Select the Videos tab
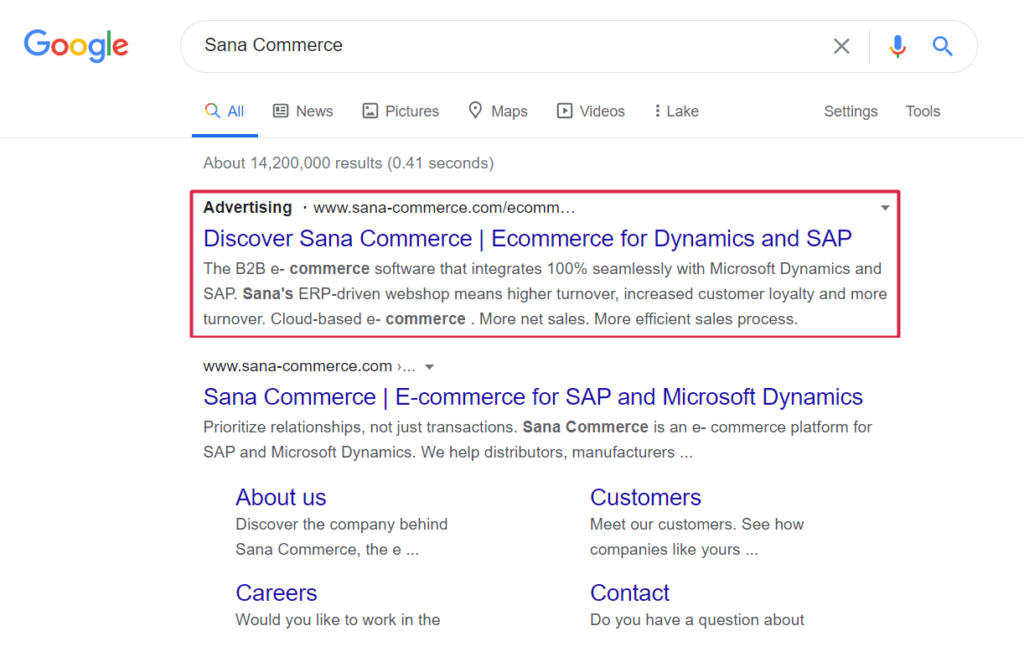Viewport: 1024px width, 657px height. [591, 111]
